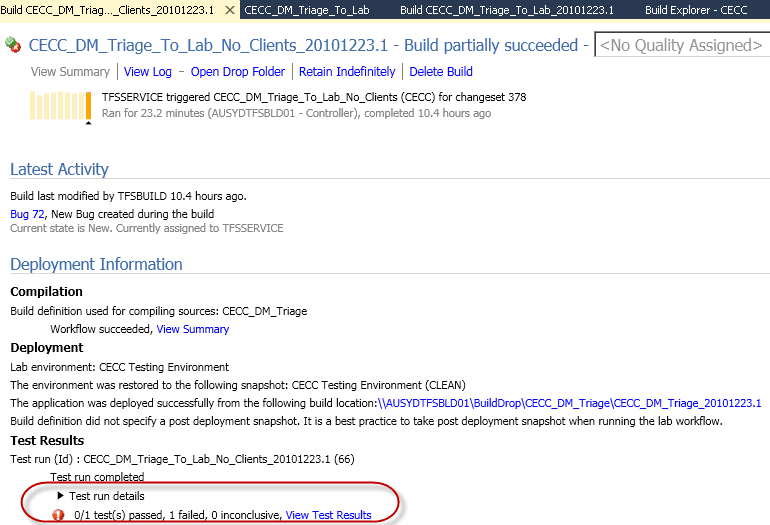This screenshot has height=525, width=770.
Task: Click the last bar in build history chart
Action: [88, 106]
